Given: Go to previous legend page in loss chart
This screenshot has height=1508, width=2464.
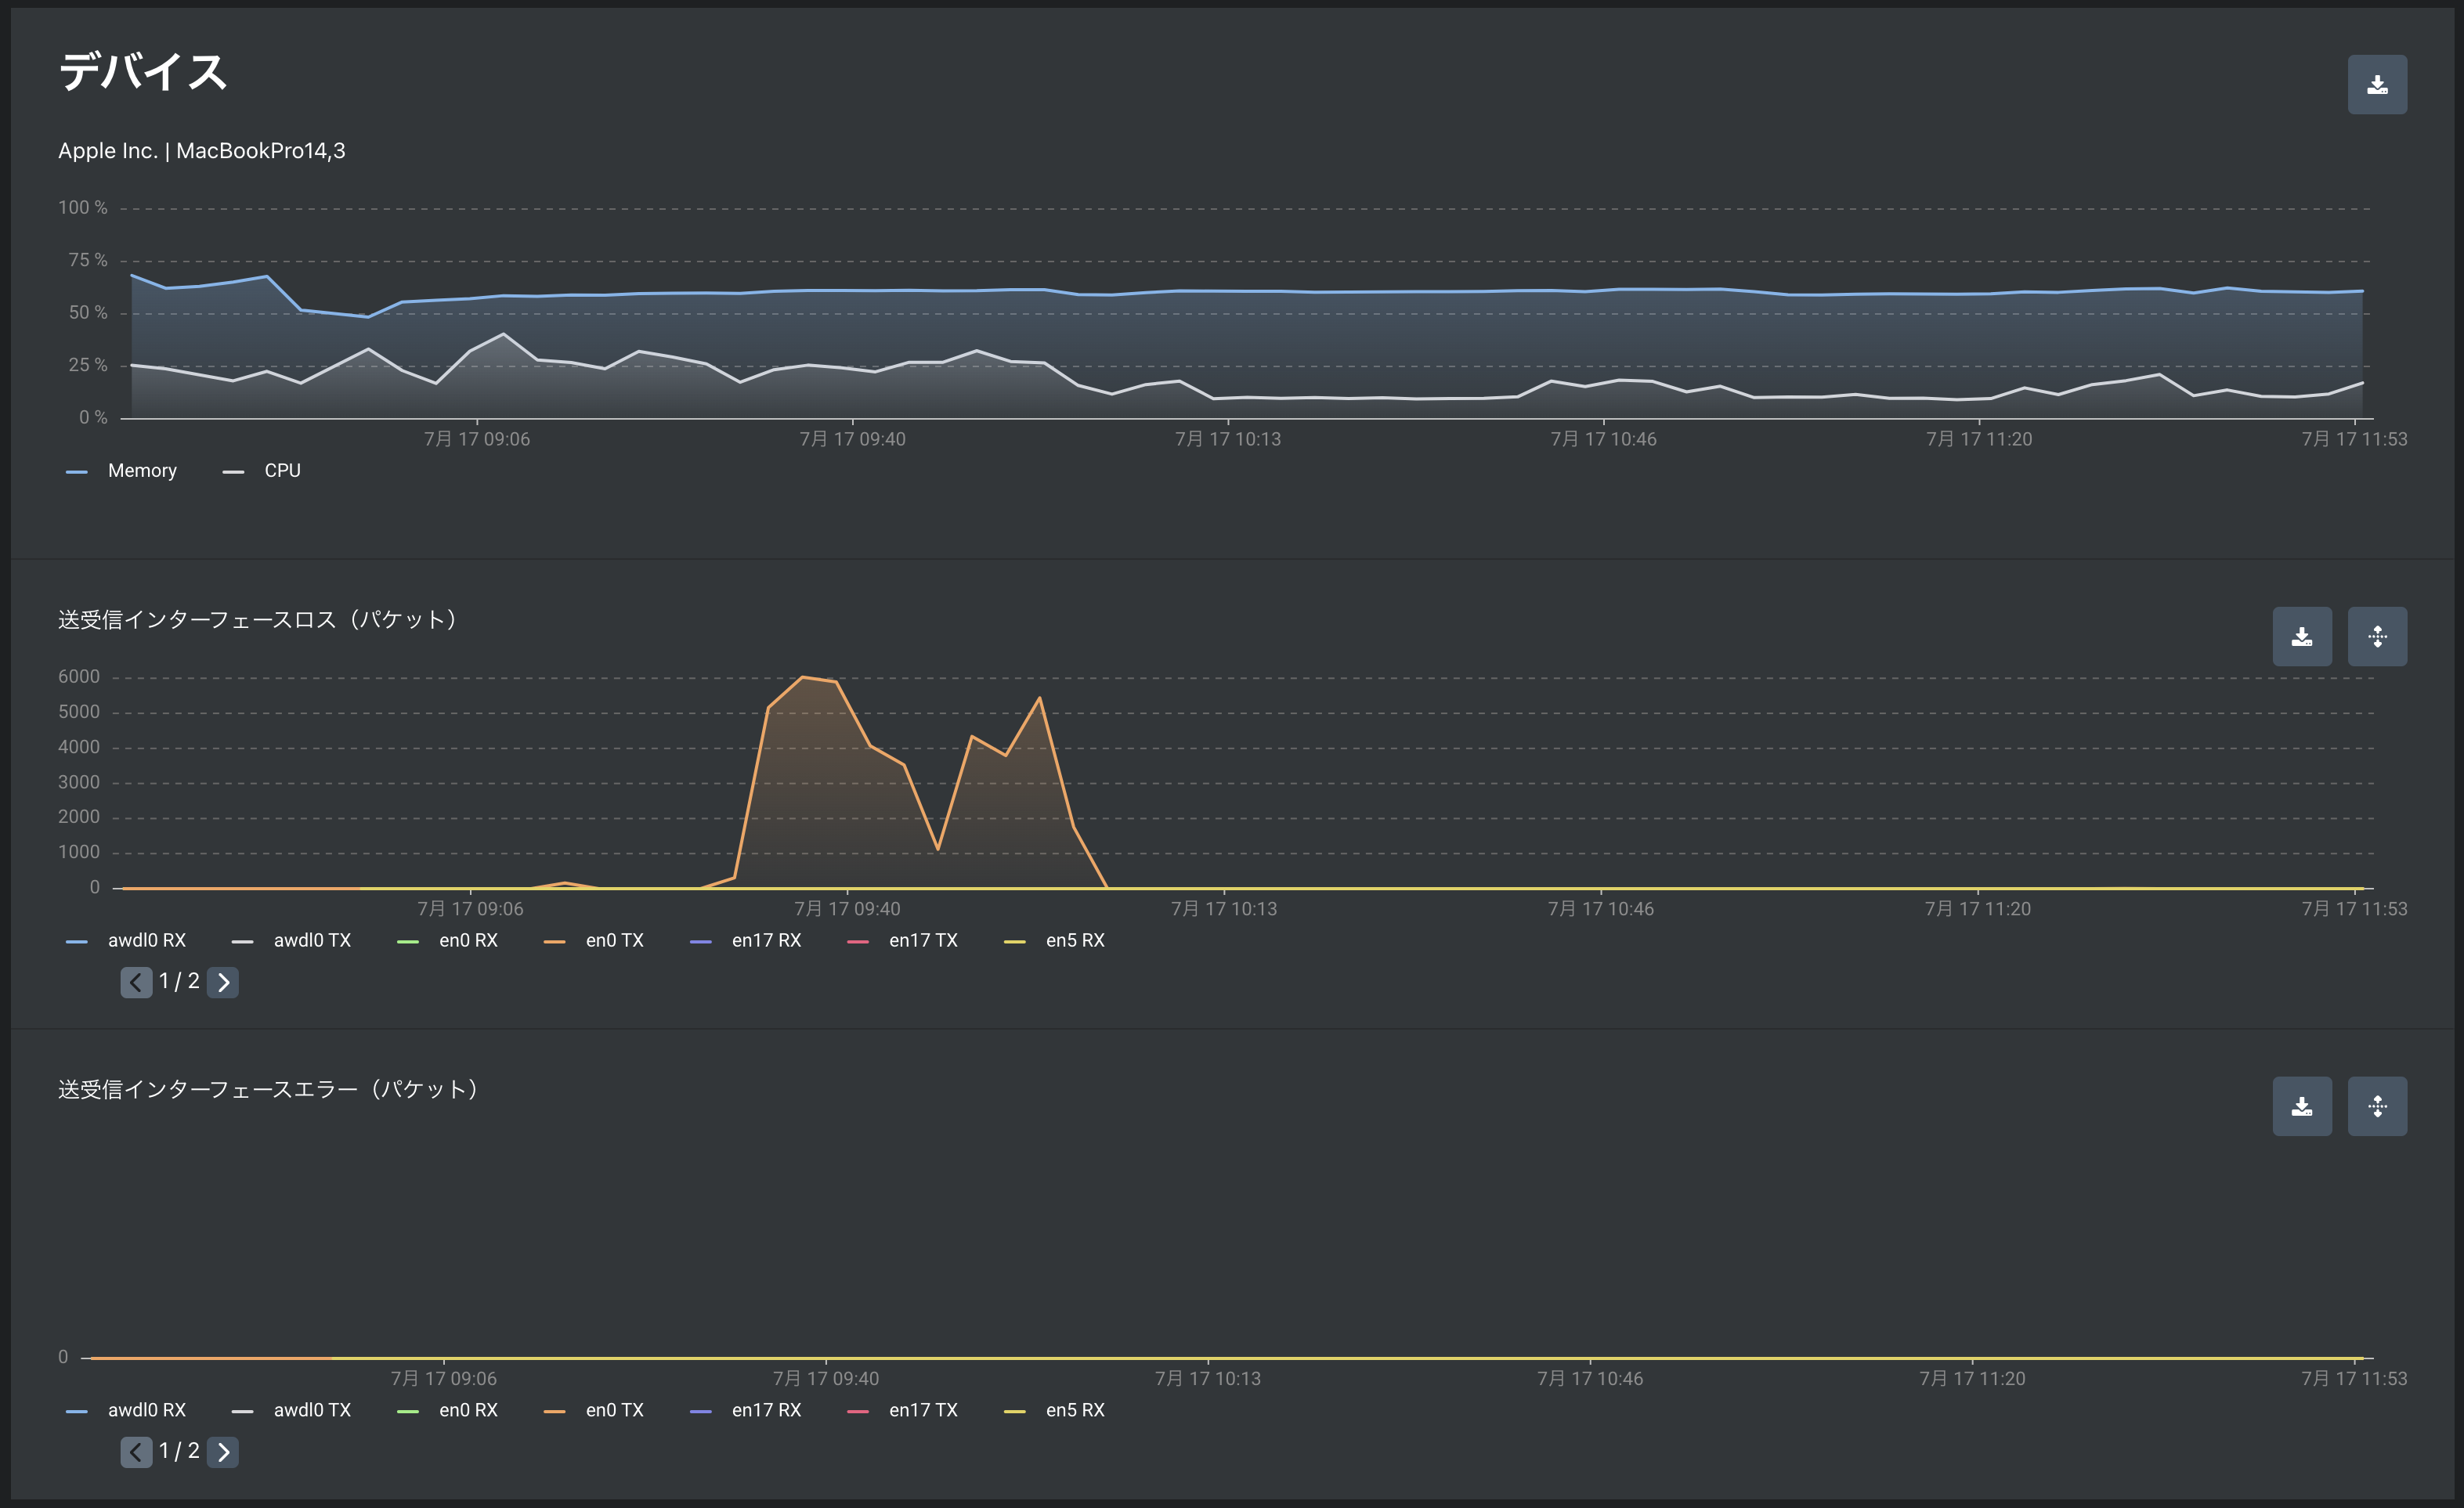Looking at the screenshot, I should [x=136, y=983].
